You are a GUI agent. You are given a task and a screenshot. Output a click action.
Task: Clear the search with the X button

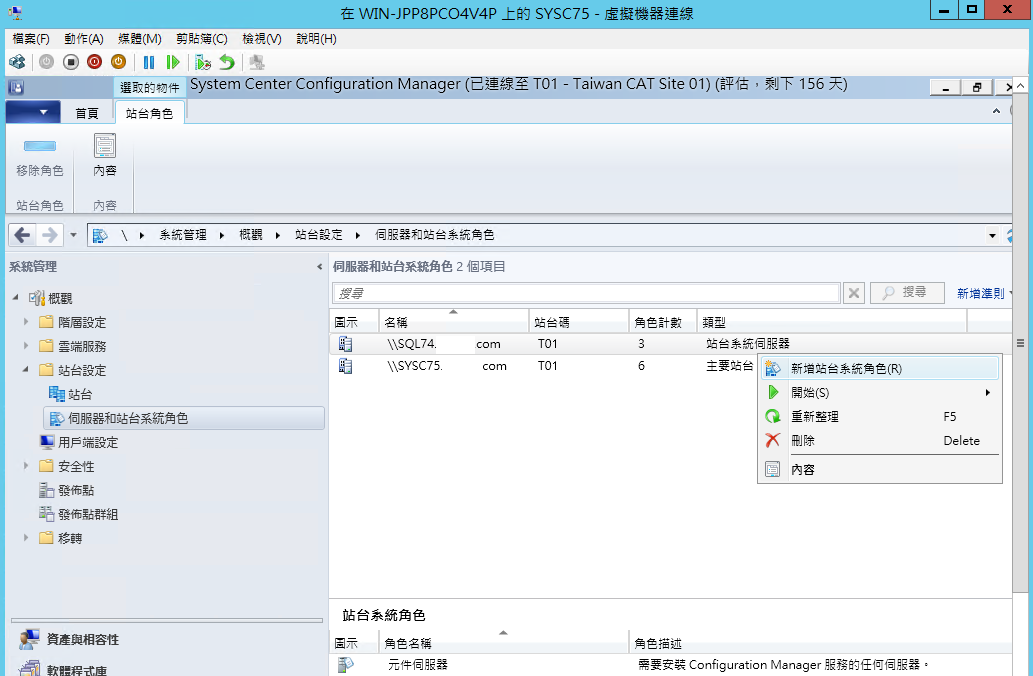(854, 293)
